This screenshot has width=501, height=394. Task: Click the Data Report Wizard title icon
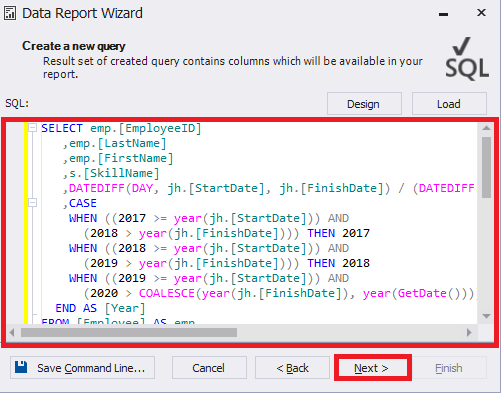click(x=10, y=14)
